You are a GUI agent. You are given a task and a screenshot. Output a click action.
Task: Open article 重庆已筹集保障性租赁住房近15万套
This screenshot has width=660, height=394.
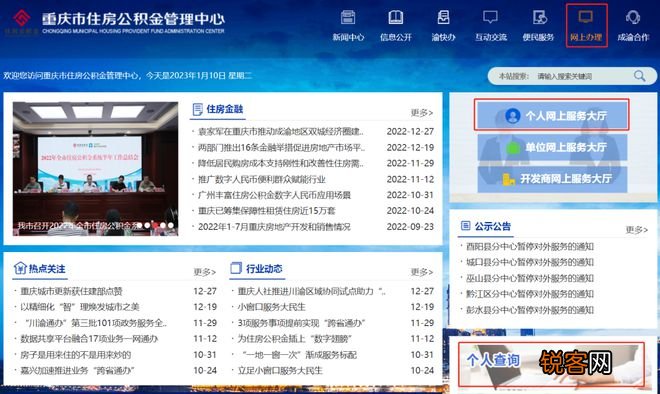pos(266,210)
